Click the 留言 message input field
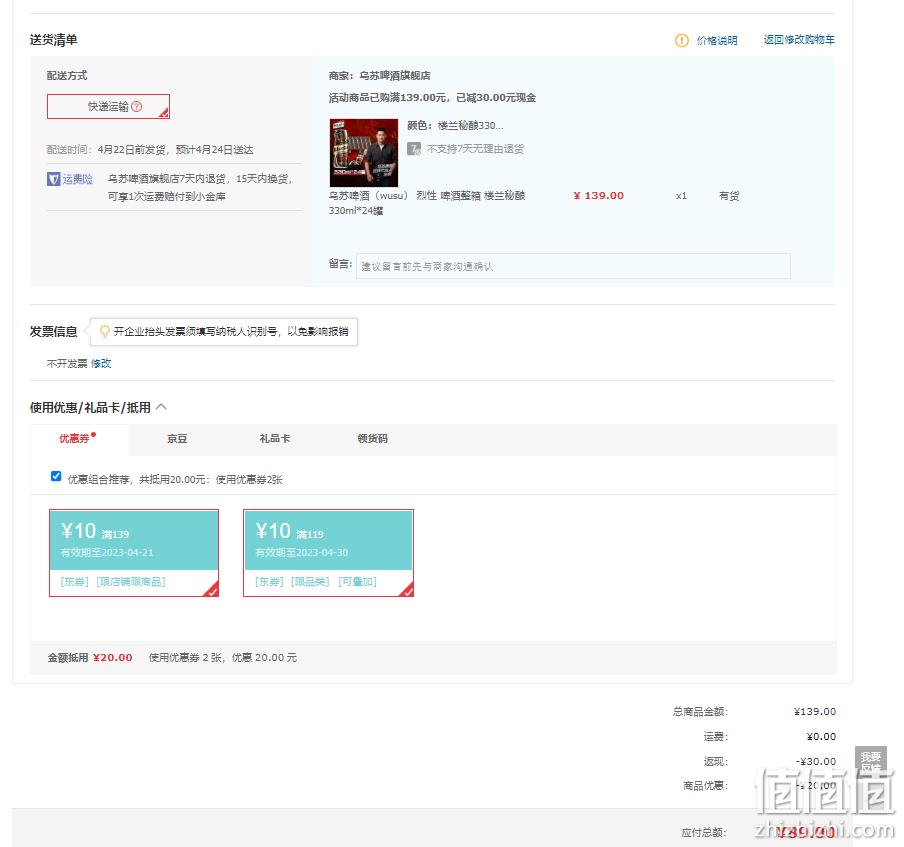 [573, 266]
